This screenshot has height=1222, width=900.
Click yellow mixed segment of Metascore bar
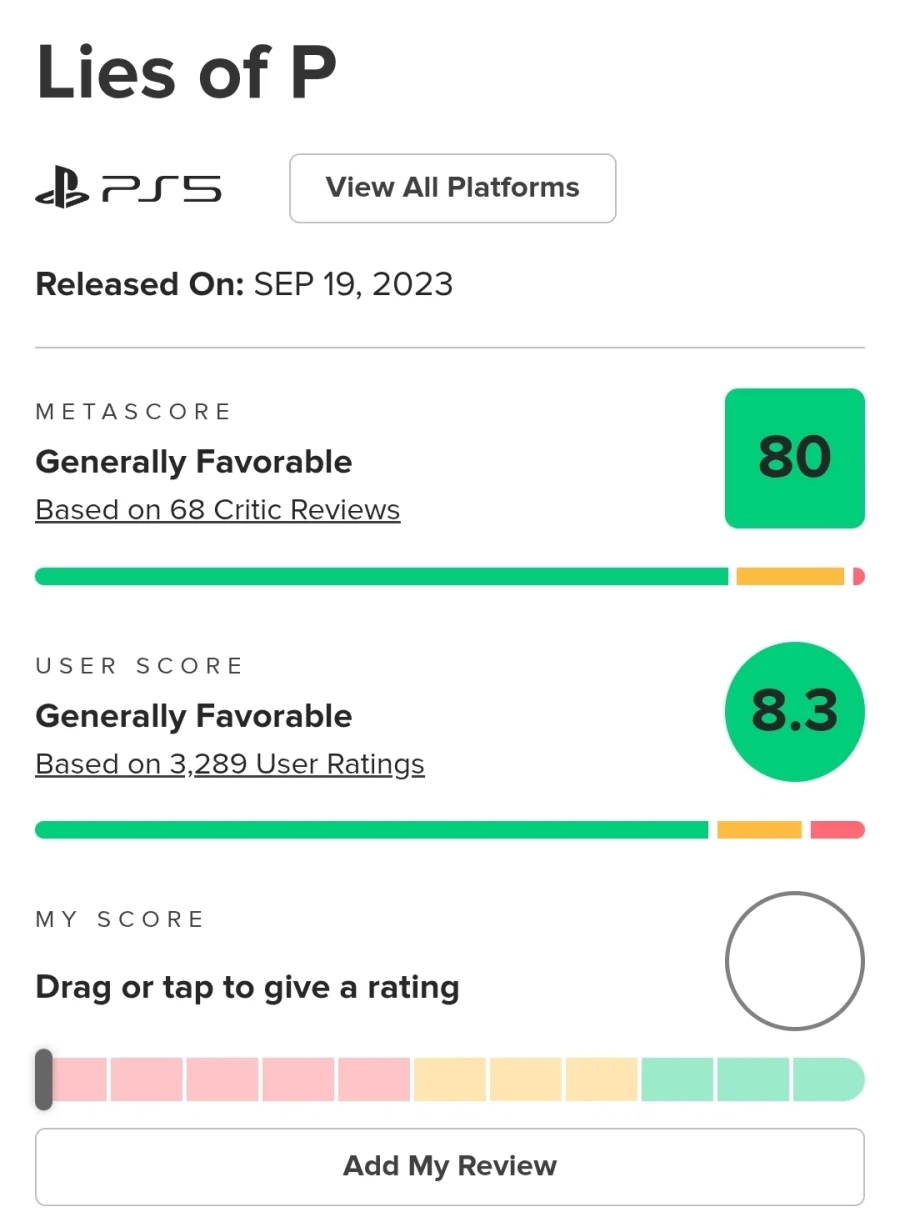point(790,576)
